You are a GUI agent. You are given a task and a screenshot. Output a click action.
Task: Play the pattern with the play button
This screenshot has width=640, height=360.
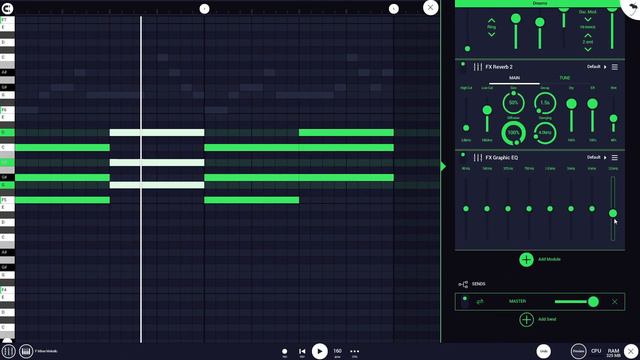click(x=320, y=351)
